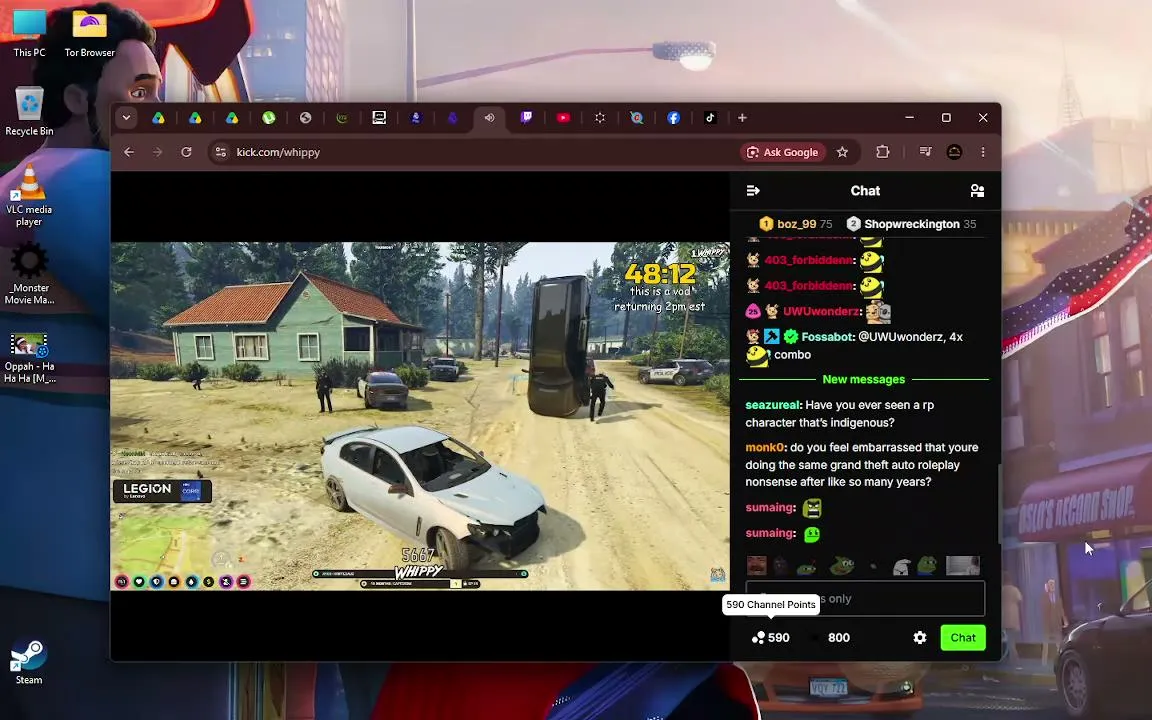The height and width of the screenshot is (720, 1152).
Task: Open the Chrome three-dot menu
Action: 983,152
